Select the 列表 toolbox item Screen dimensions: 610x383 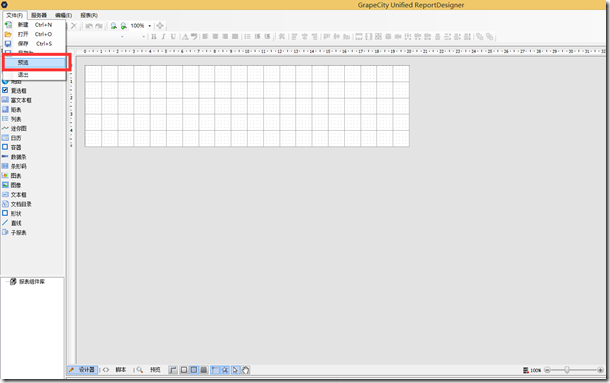[x=12, y=119]
